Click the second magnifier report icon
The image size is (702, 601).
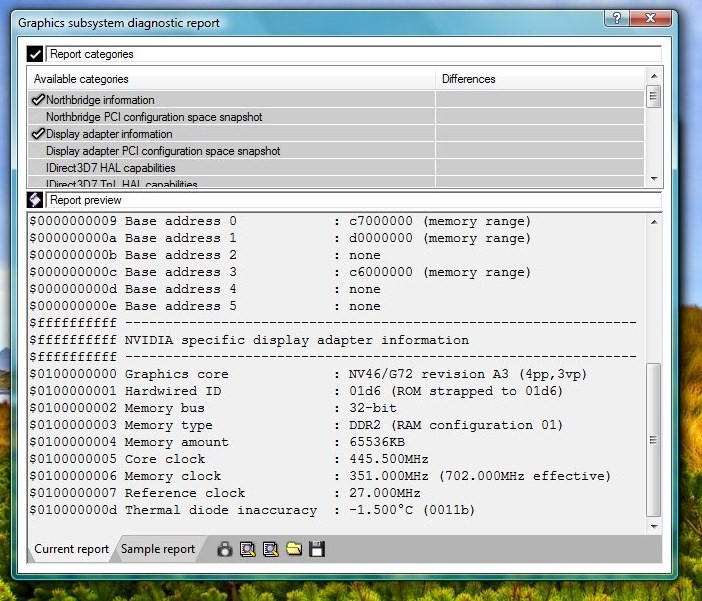tap(271, 549)
